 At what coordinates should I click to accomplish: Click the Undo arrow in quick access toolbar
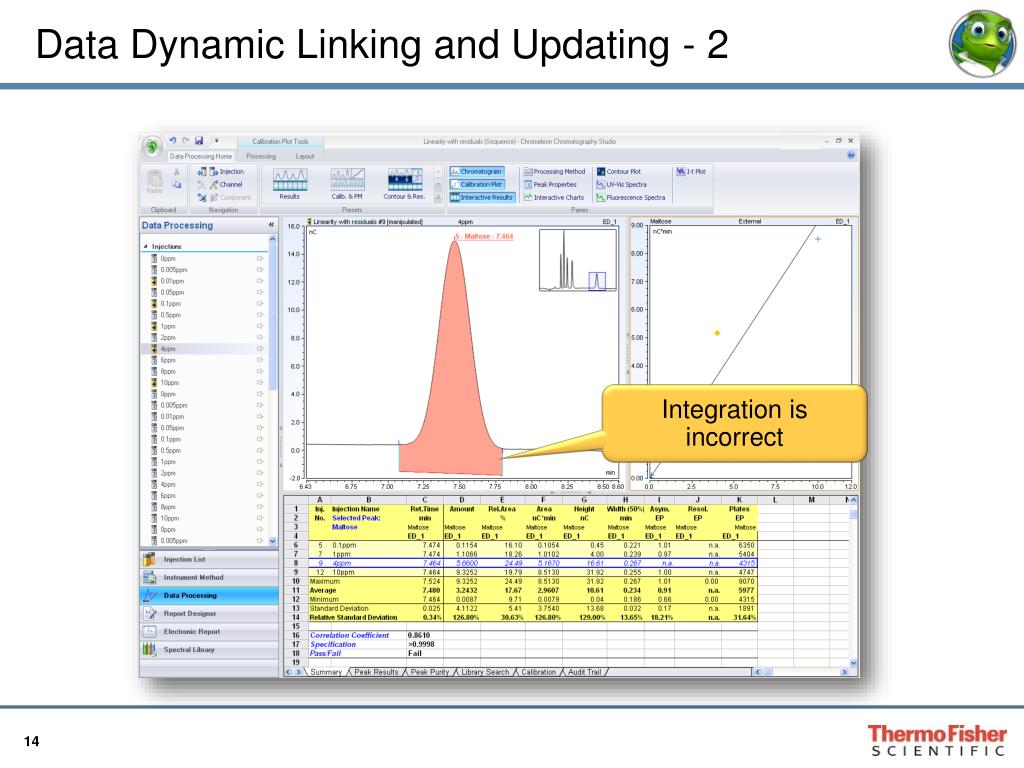pyautogui.click(x=173, y=140)
